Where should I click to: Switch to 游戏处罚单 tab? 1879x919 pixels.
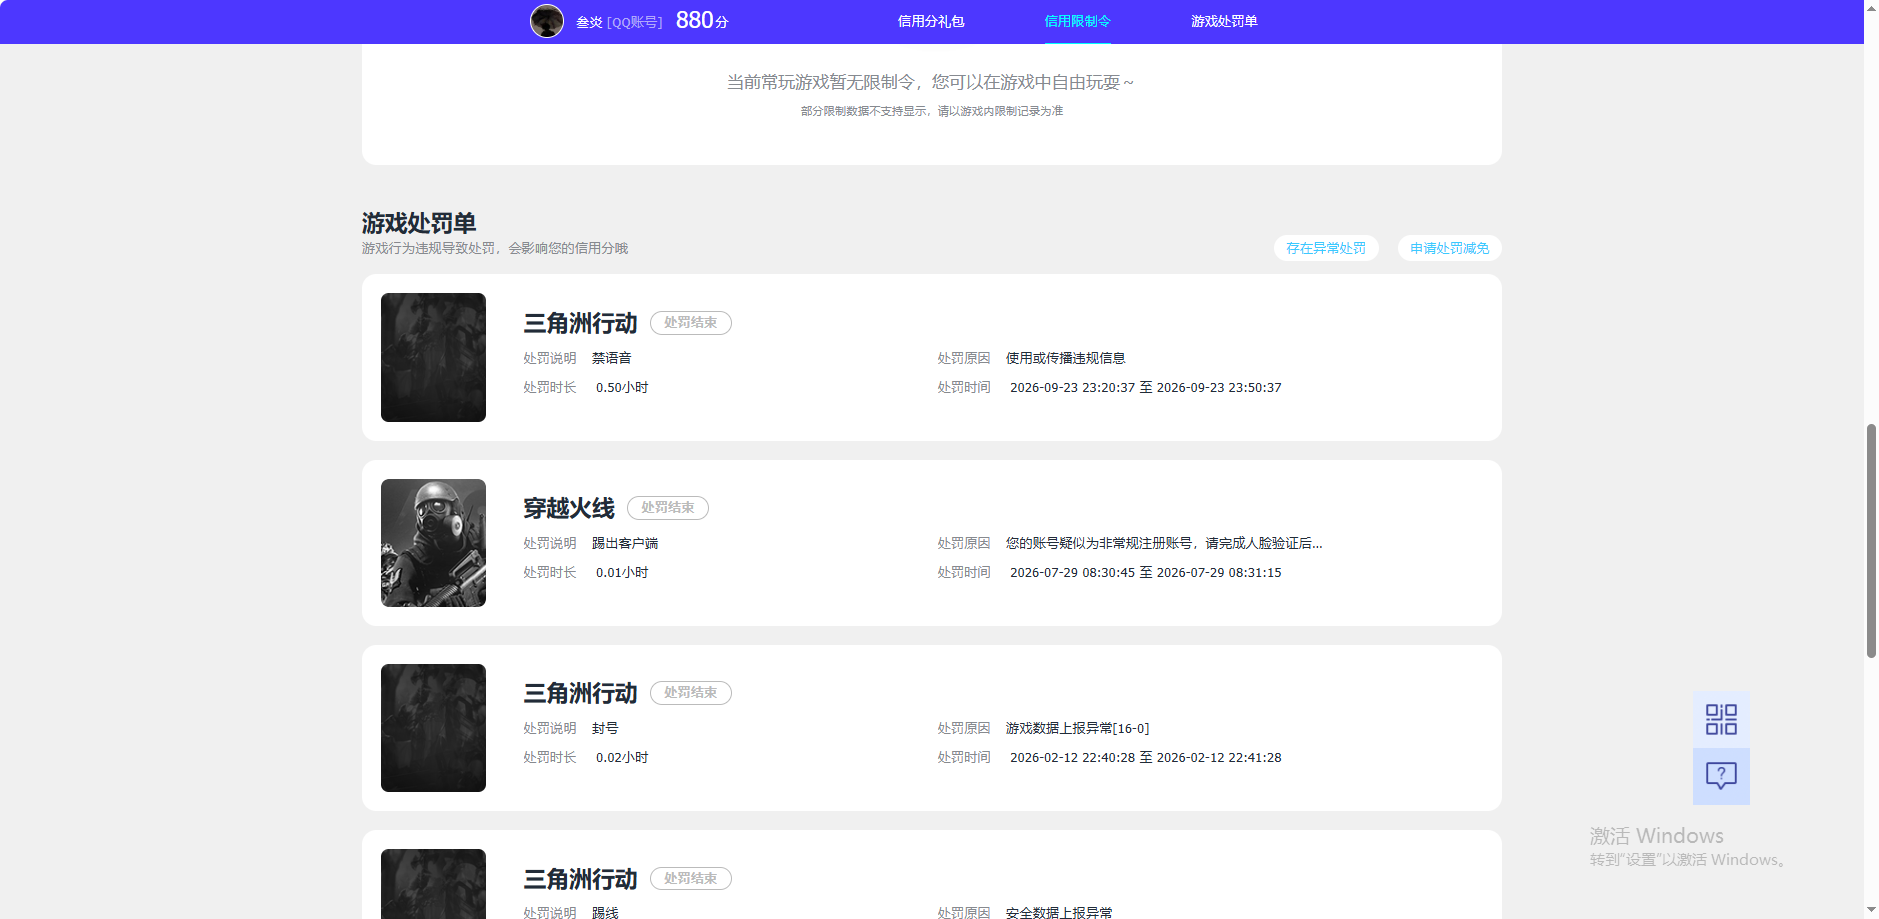pyautogui.click(x=1224, y=21)
